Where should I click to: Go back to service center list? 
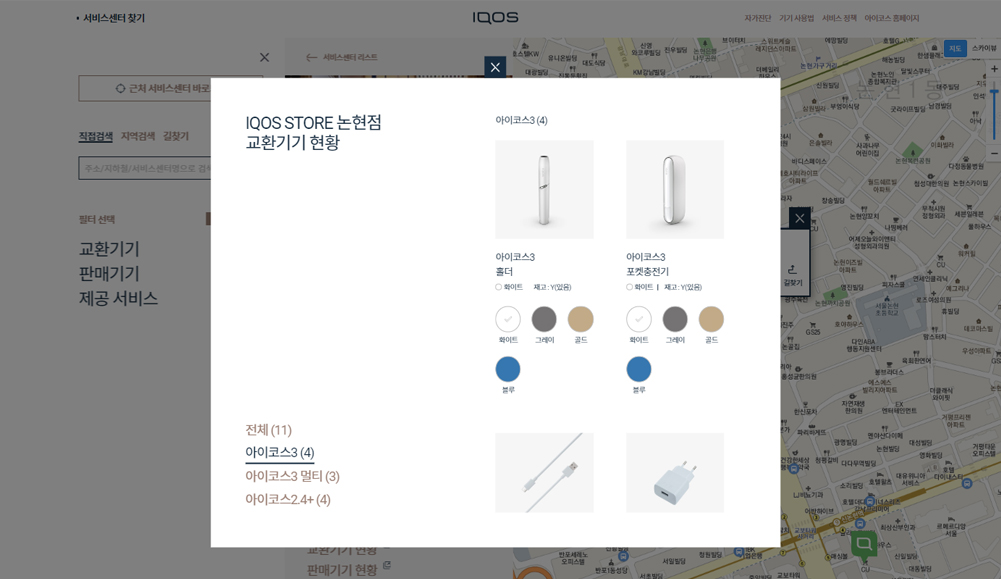(x=342, y=57)
